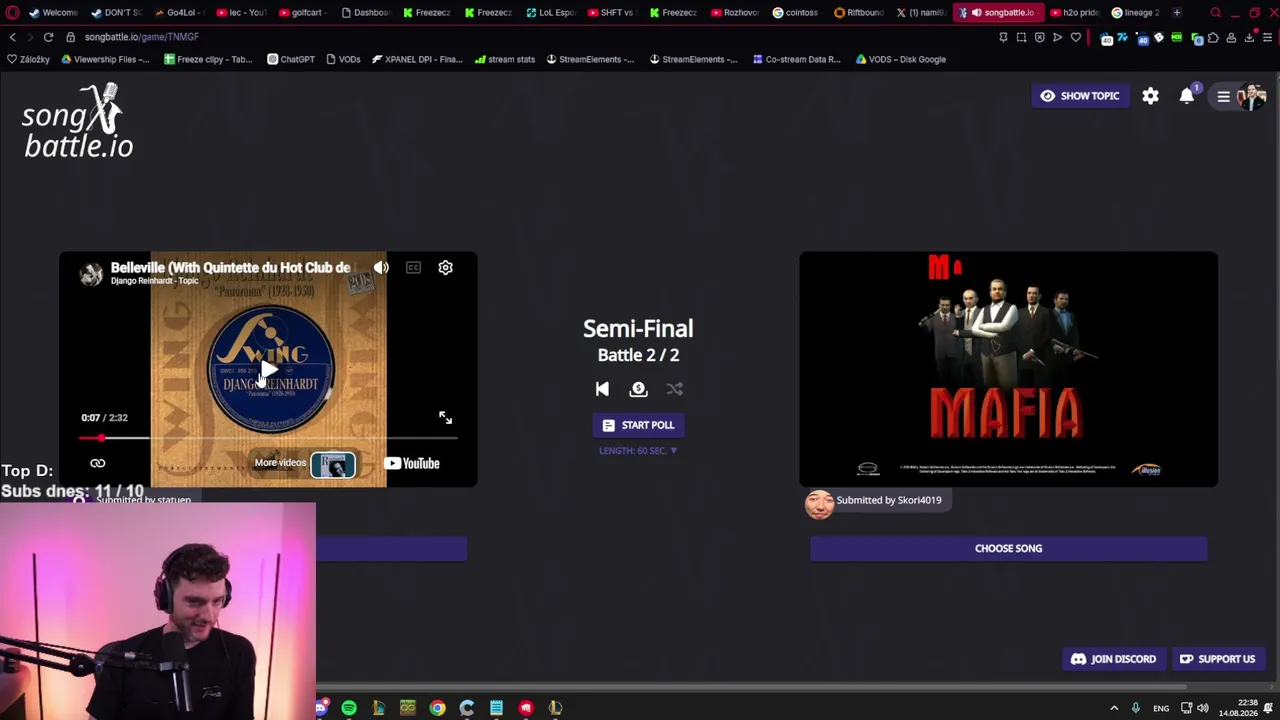Click Support Us button
This screenshot has height=720, width=1280.
click(x=1217, y=659)
